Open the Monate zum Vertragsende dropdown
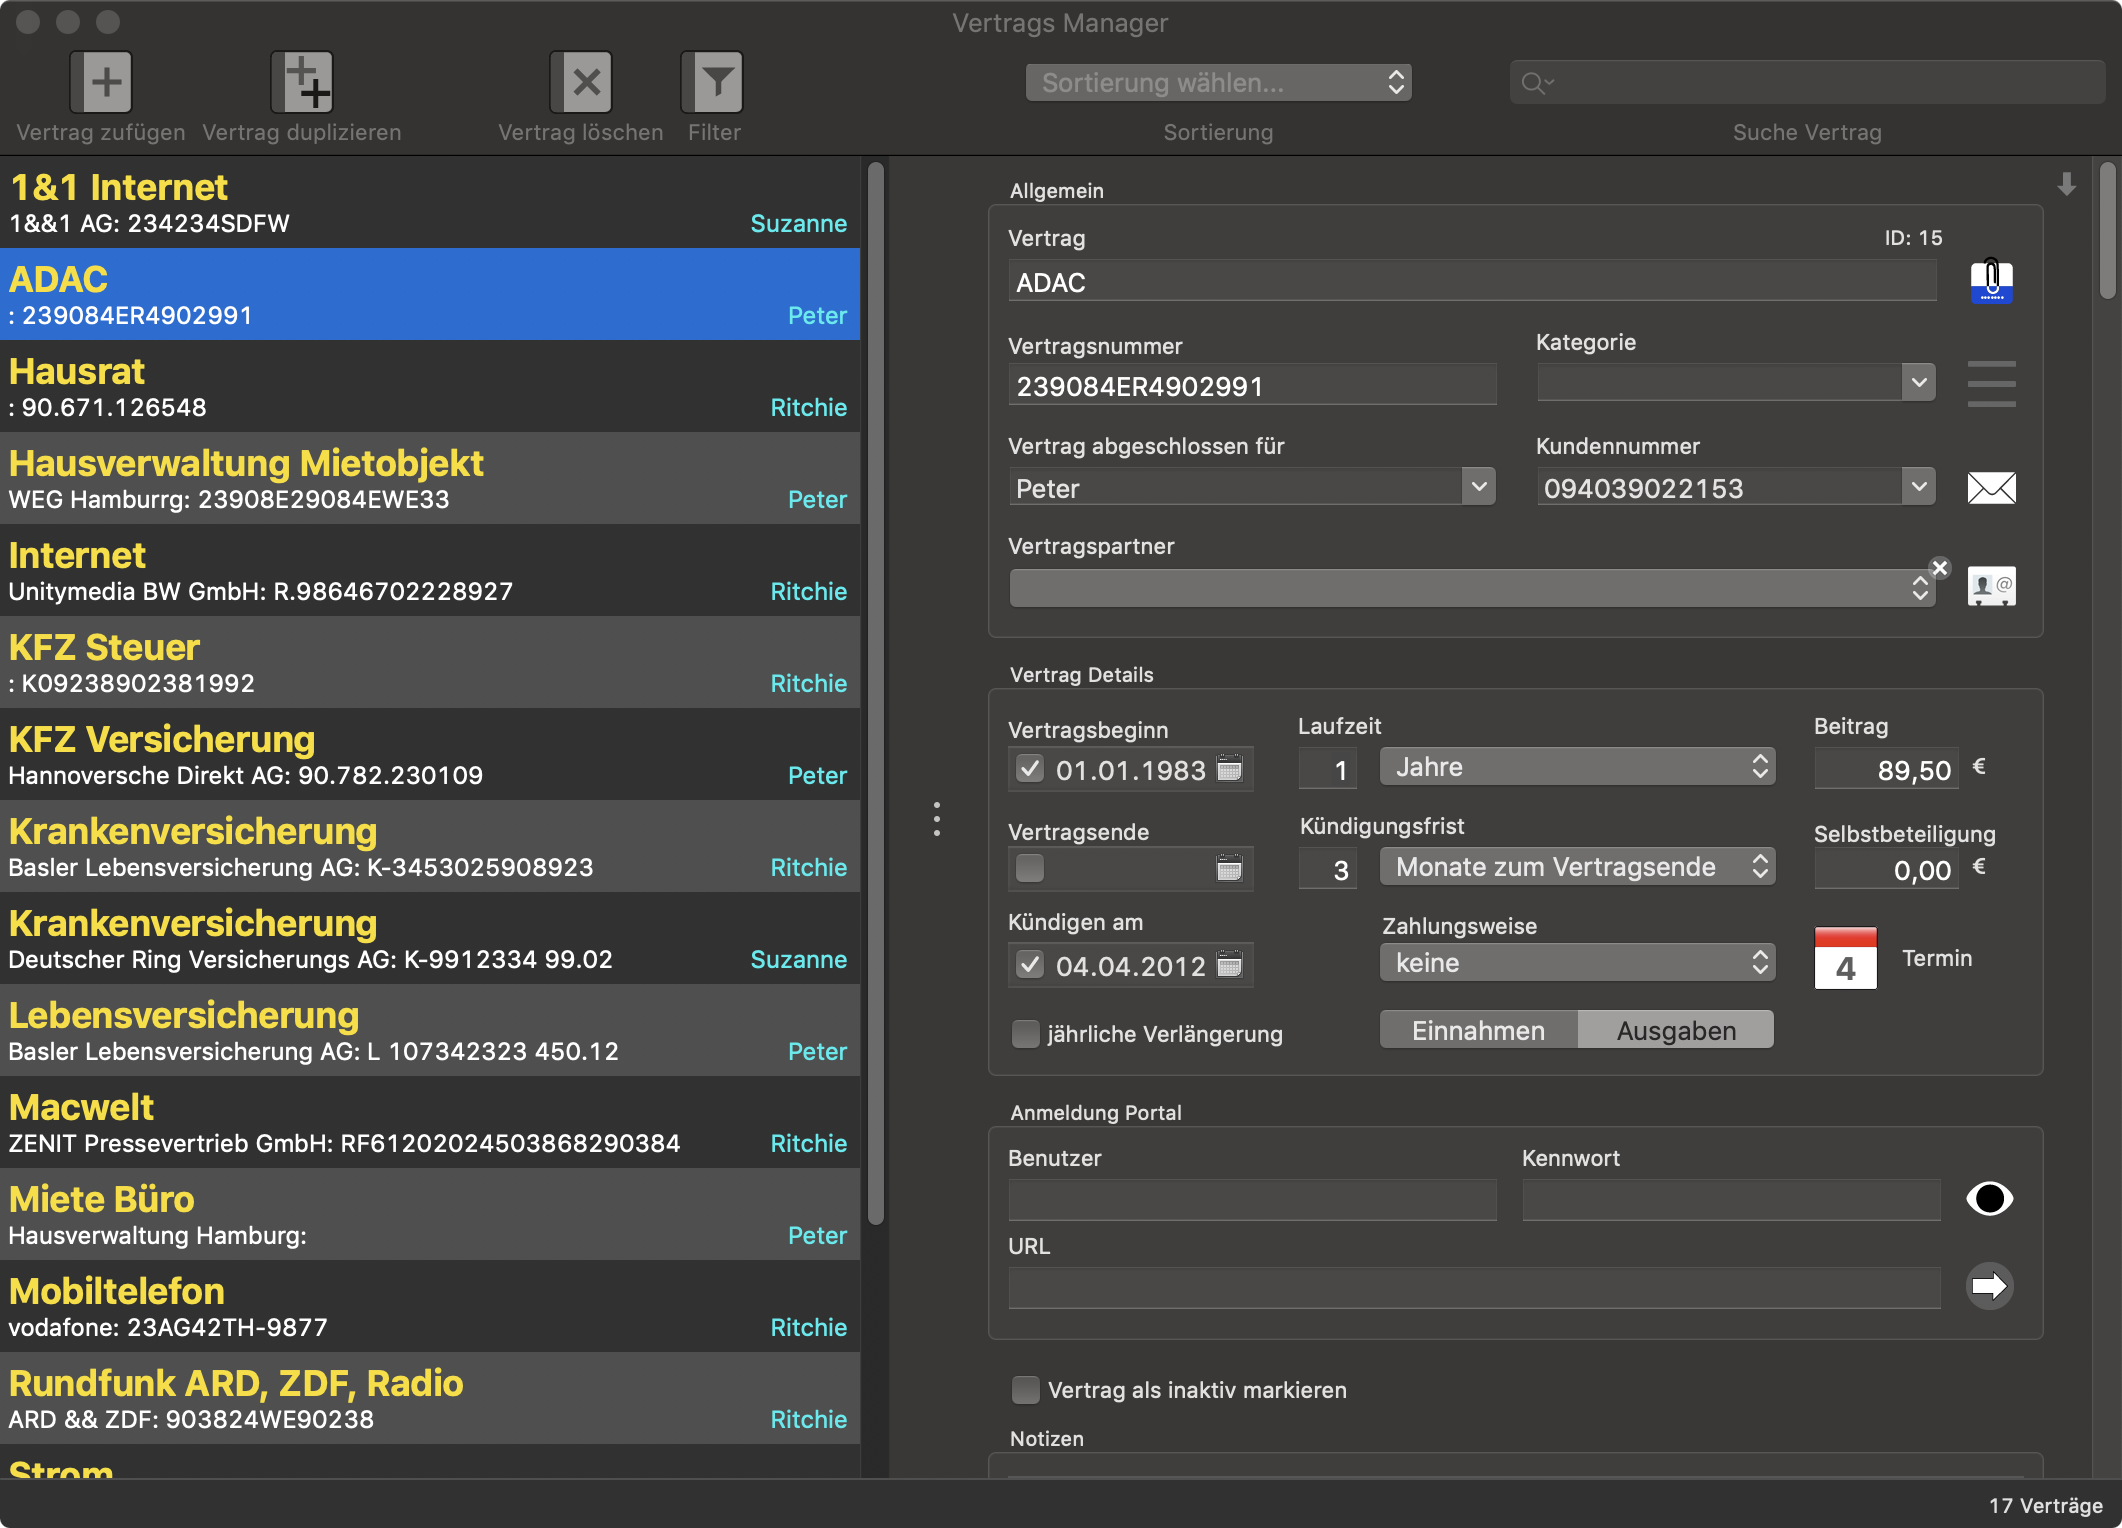This screenshot has width=2122, height=1528. pyautogui.click(x=1577, y=867)
